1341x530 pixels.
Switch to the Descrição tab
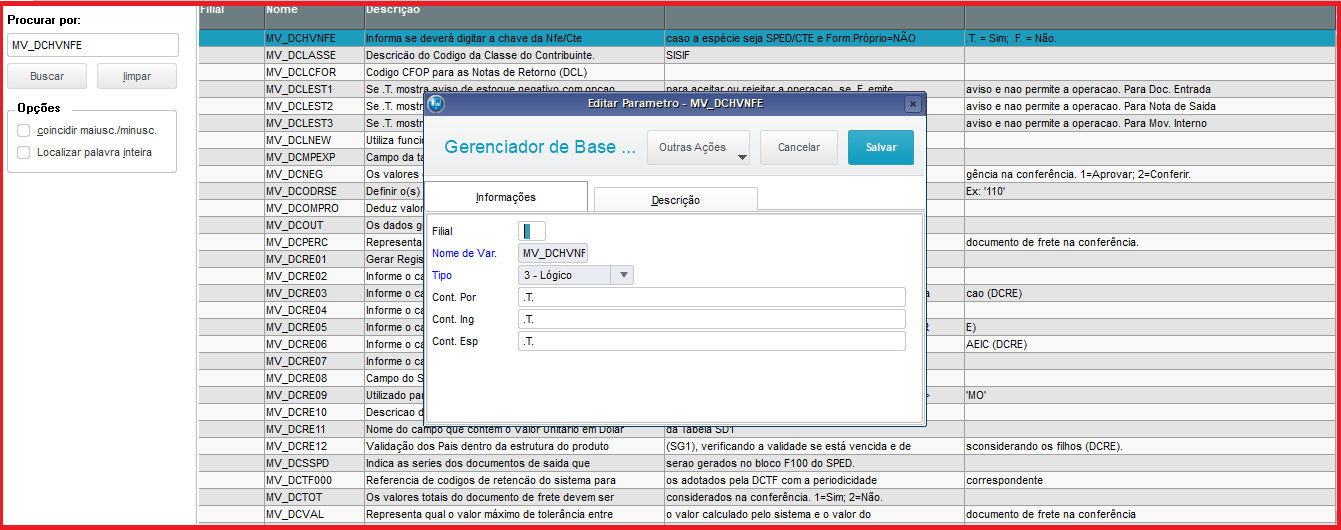[676, 200]
